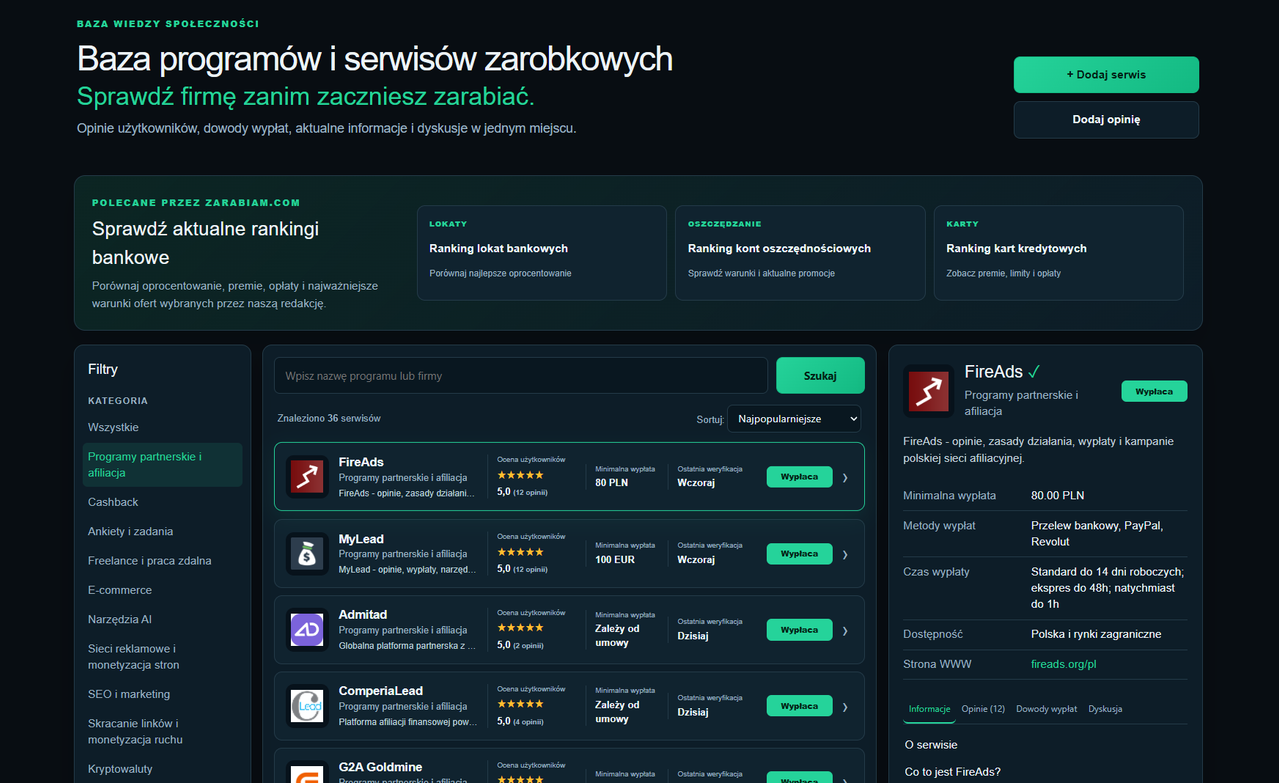Expand ComperiaLead row chevron arrow
Screen dimensions: 1279x783
point(845,707)
